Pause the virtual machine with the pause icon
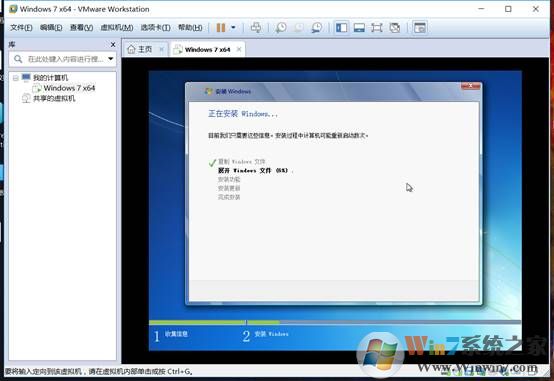The image size is (554, 381). point(221,28)
